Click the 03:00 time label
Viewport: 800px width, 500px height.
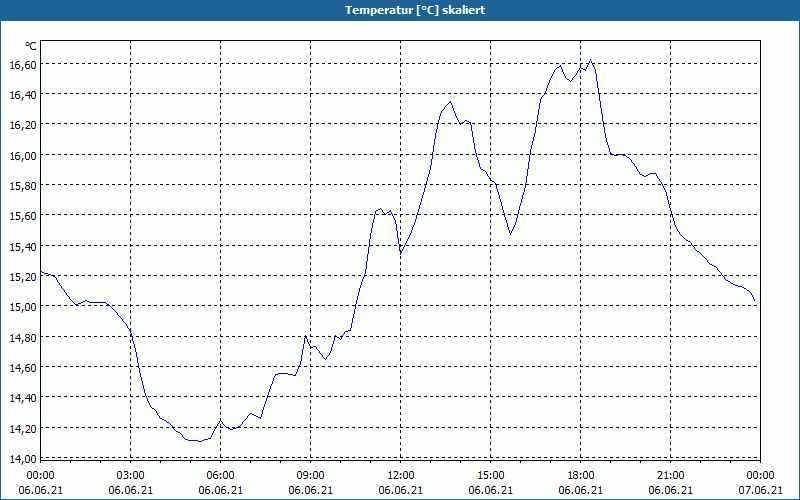[131, 476]
